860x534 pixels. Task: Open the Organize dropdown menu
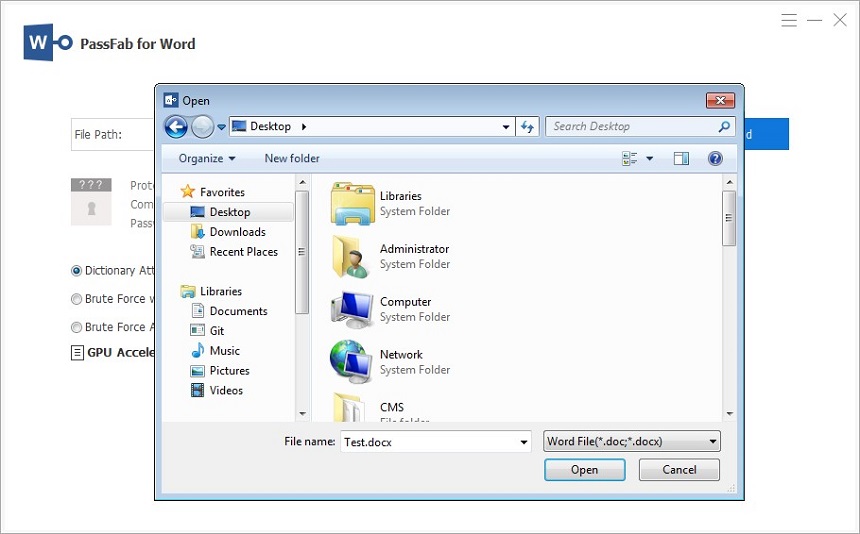[x=207, y=158]
